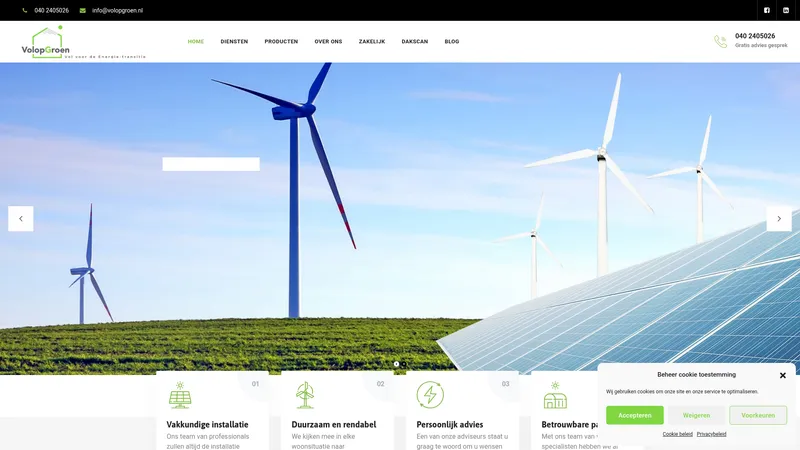
Task: Close the cookie consent dialog
Action: [x=783, y=375]
